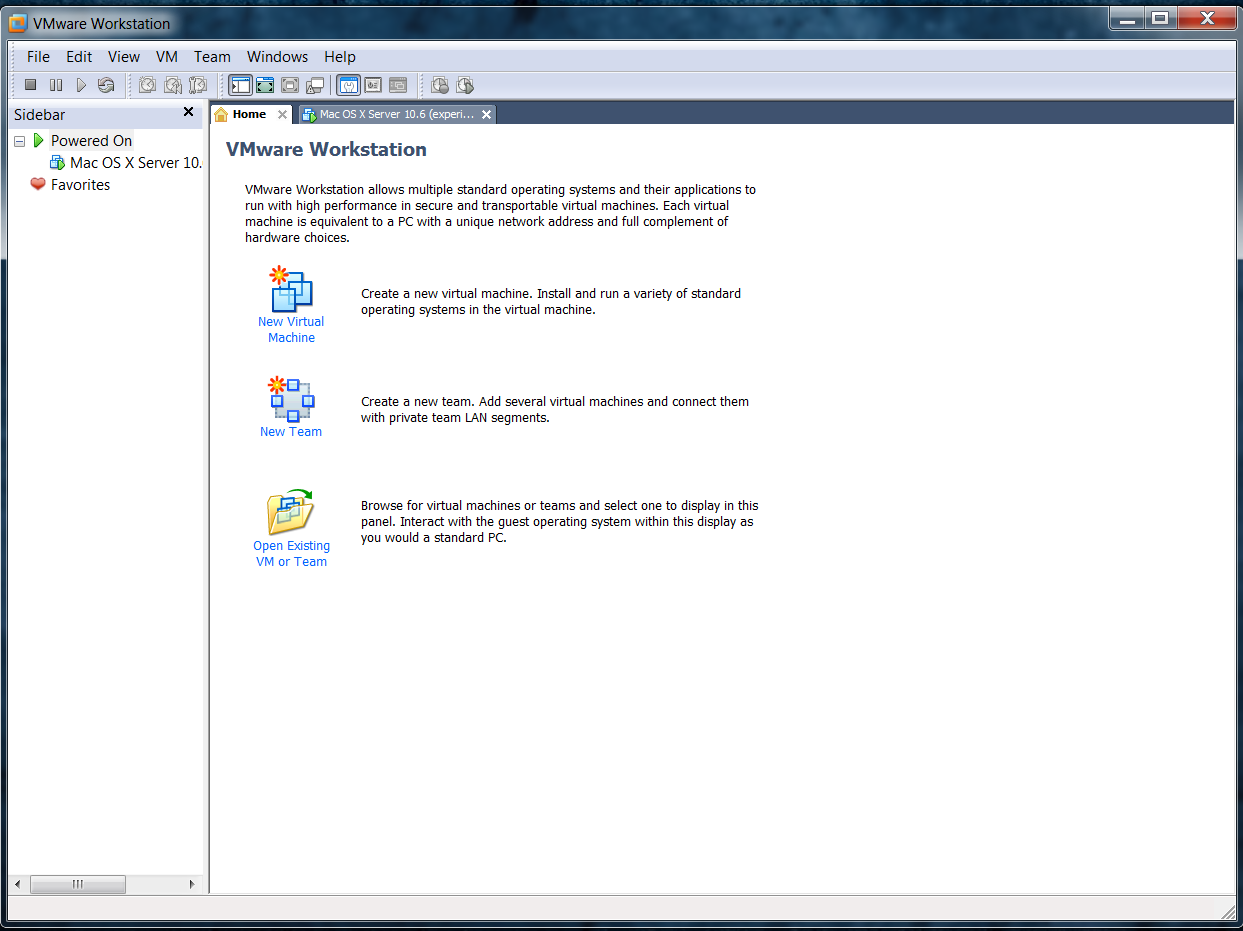Maximize the VMware Workstation window
Screen dimensions: 1243x931
click(x=1159, y=17)
